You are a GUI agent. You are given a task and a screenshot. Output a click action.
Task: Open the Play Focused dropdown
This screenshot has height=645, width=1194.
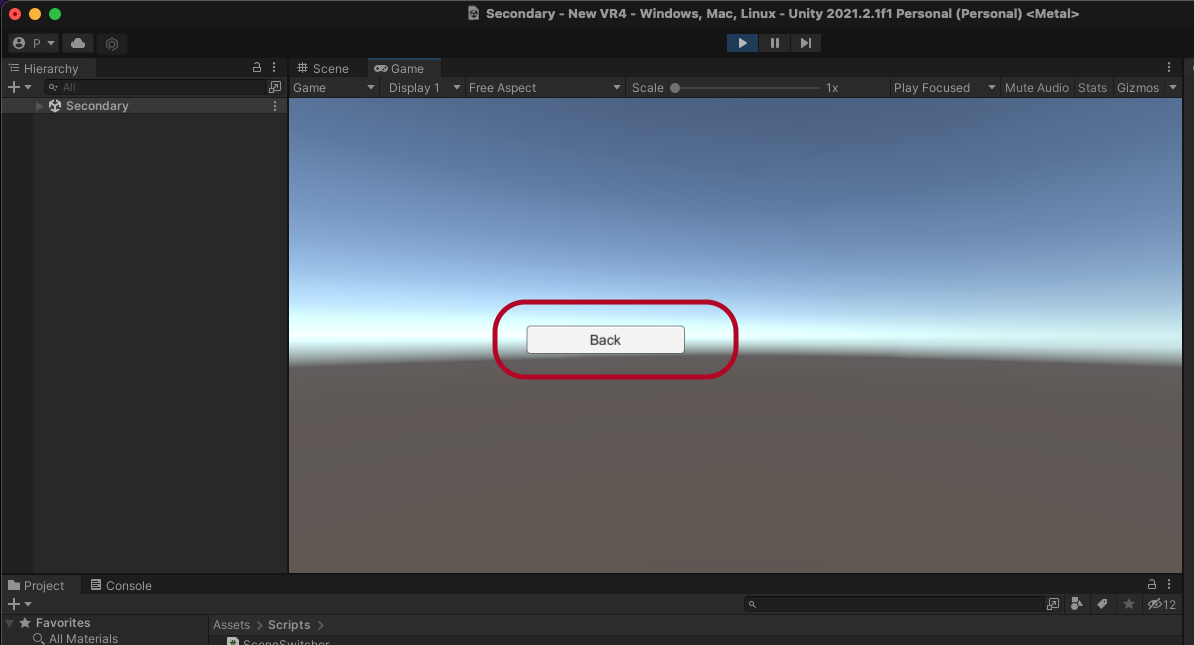[944, 88]
